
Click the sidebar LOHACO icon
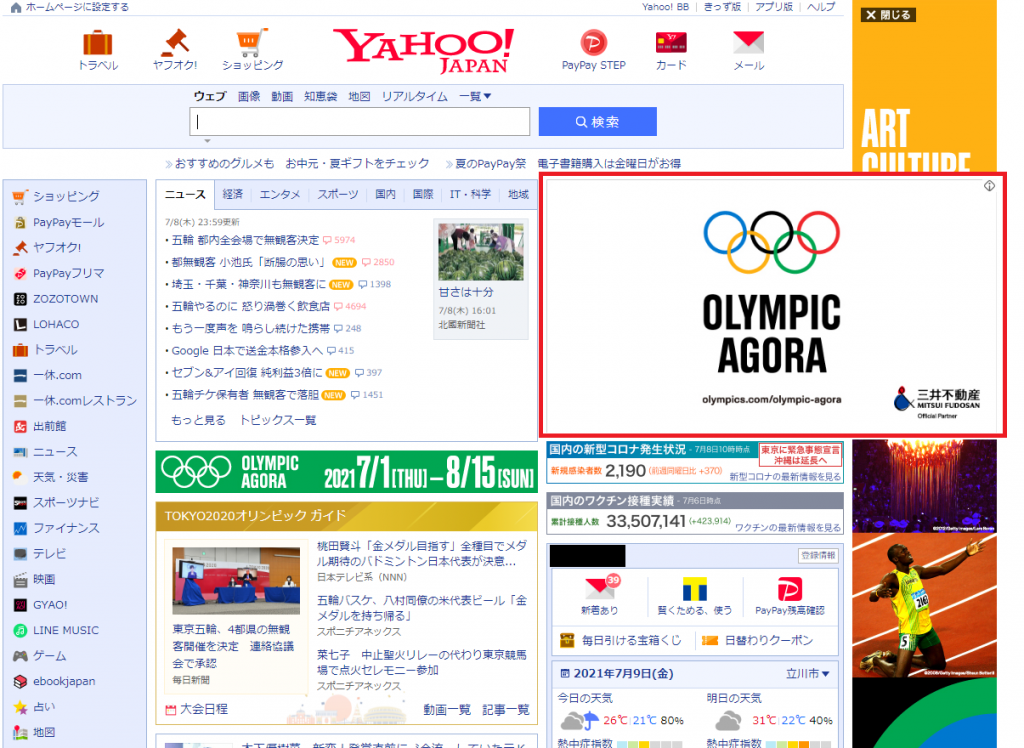click(20, 324)
